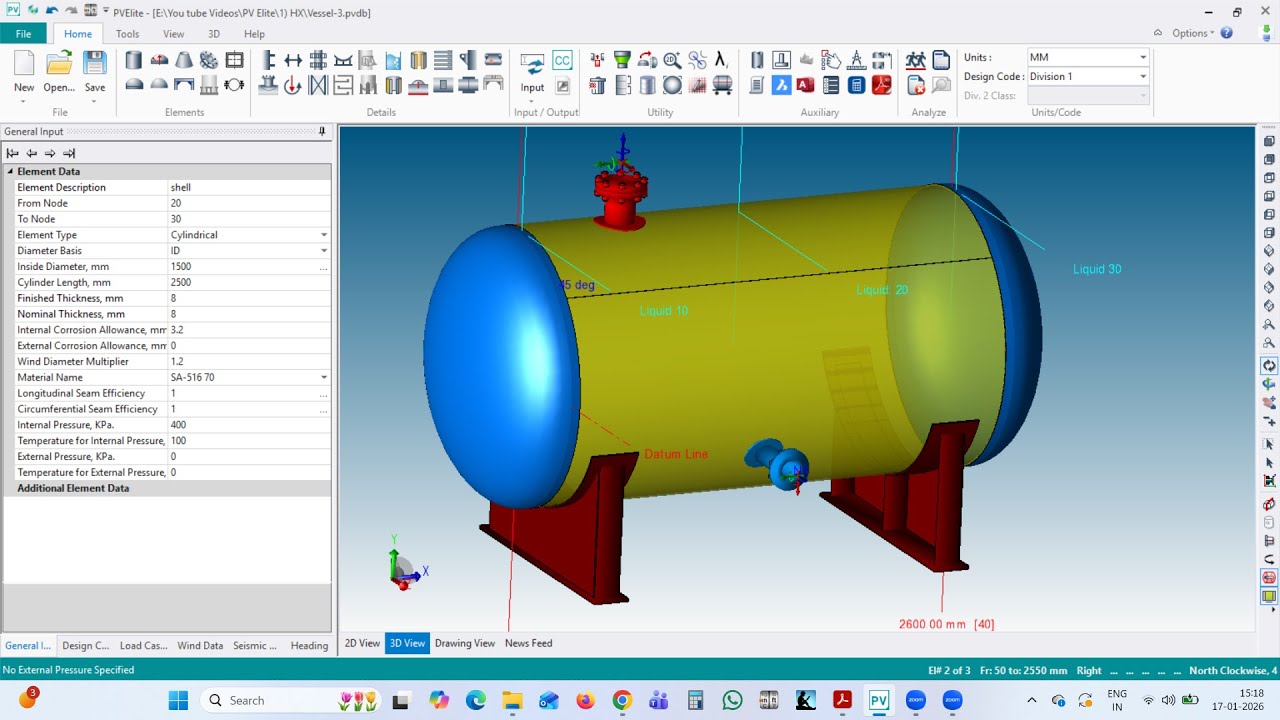Switch to the Tools ribbon tab
Screen dimensions: 1280x720
128,34
